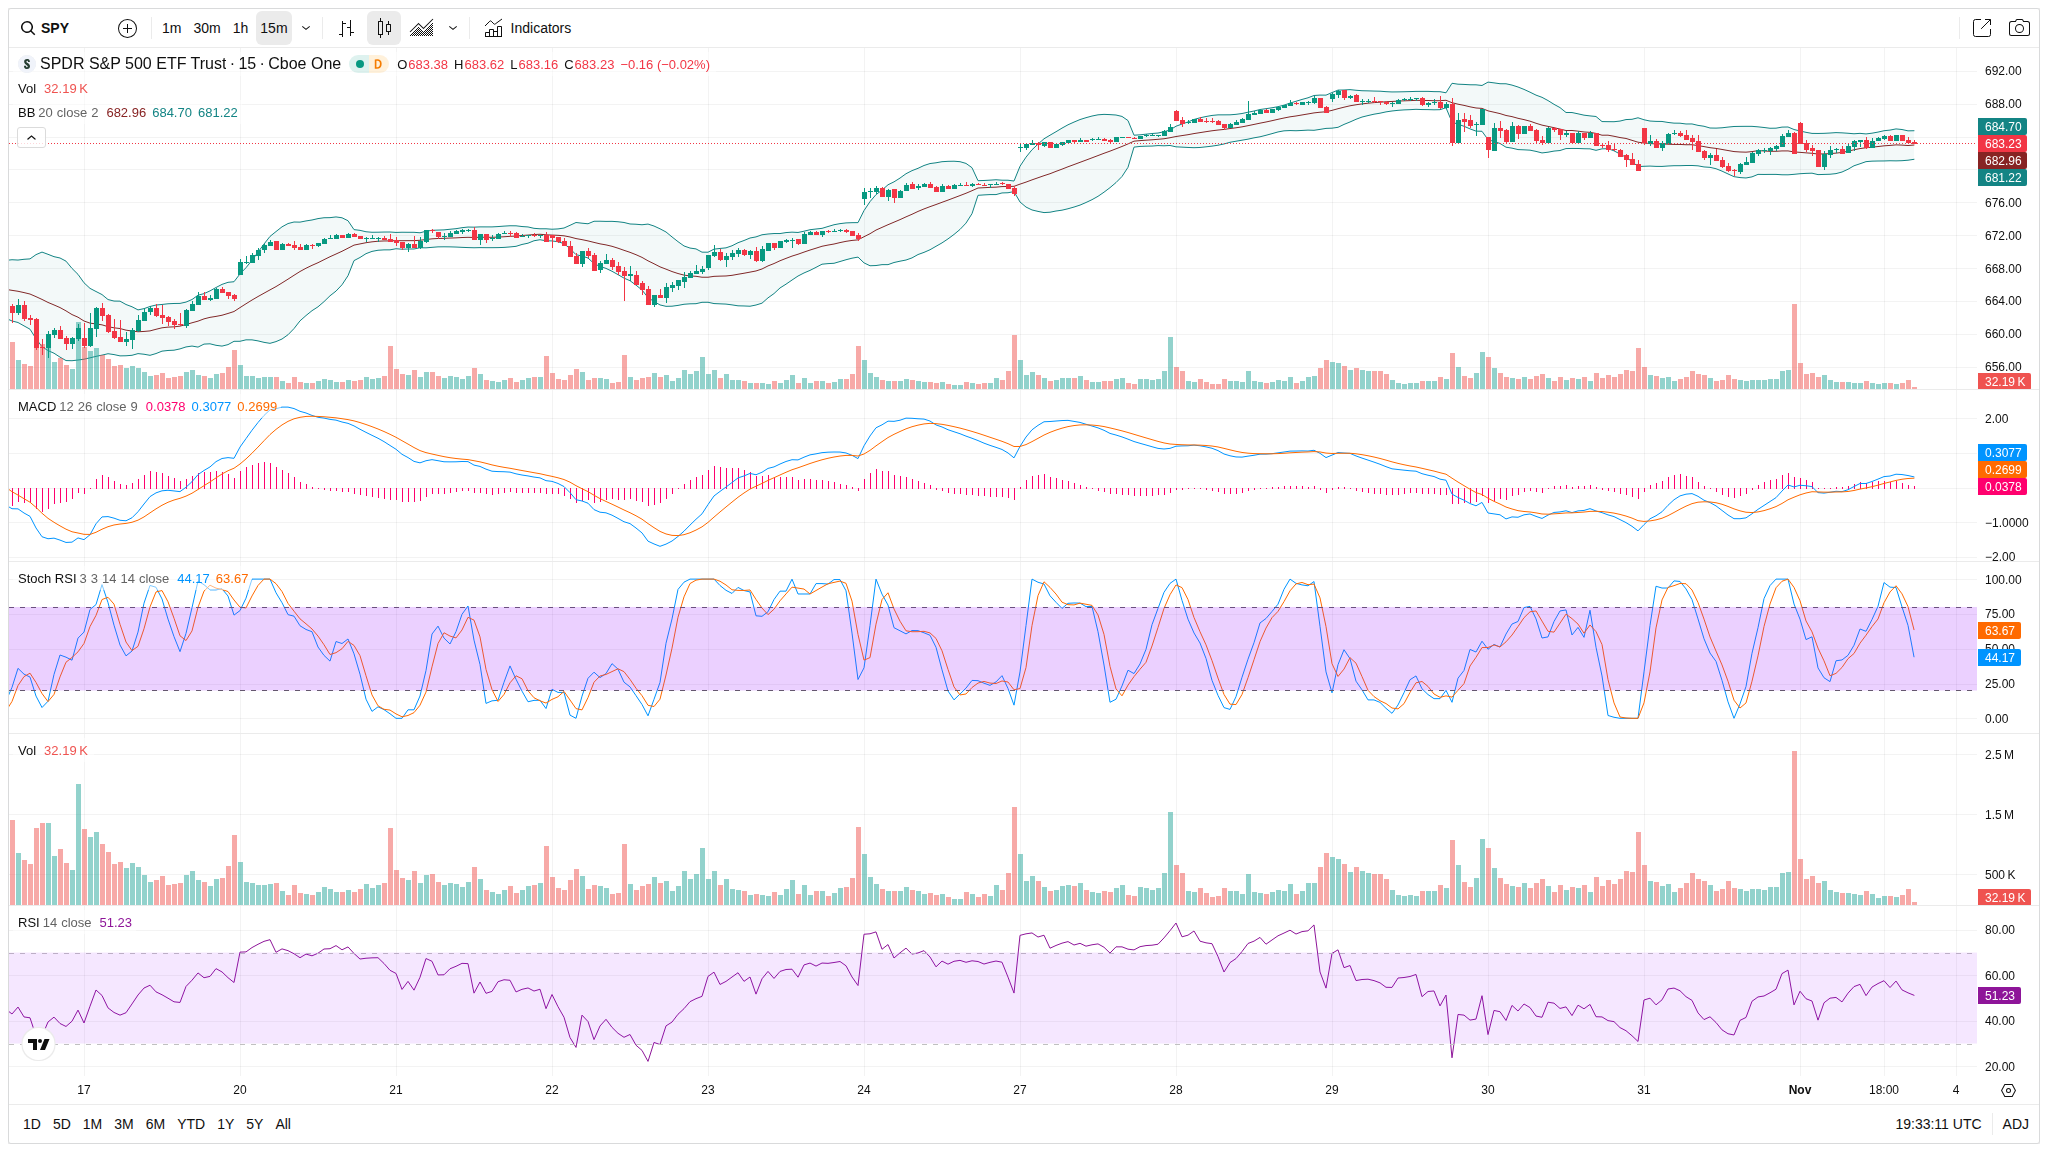Expand the time interval dropdown
The width and height of the screenshot is (2048, 1152).
306,28
